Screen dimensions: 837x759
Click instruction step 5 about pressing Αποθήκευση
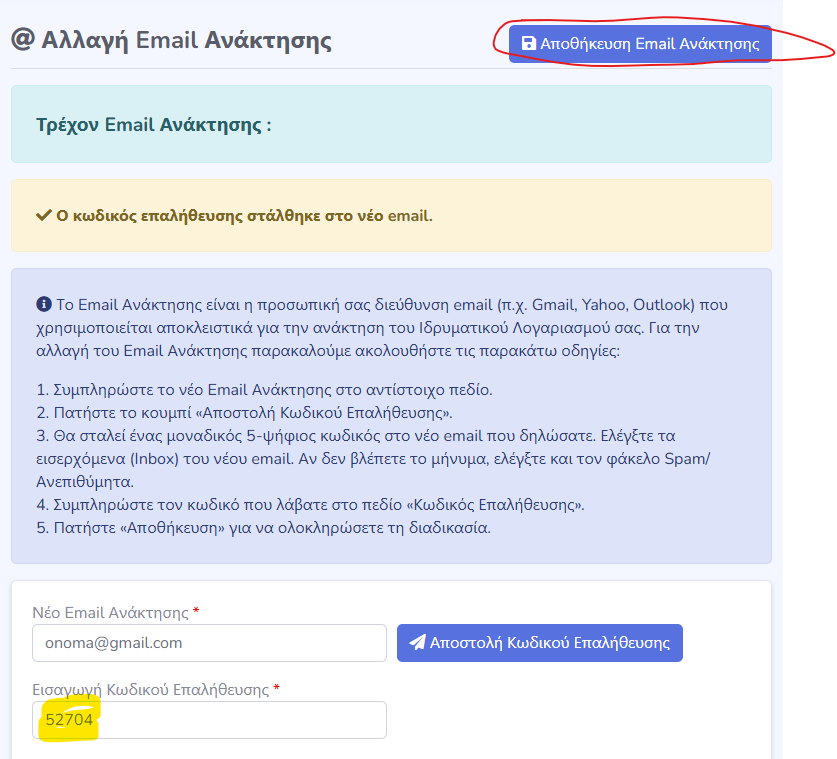click(x=263, y=528)
